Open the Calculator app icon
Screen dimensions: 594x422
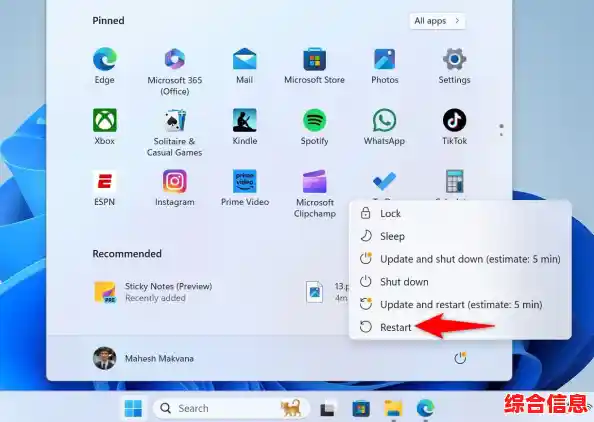[455, 182]
